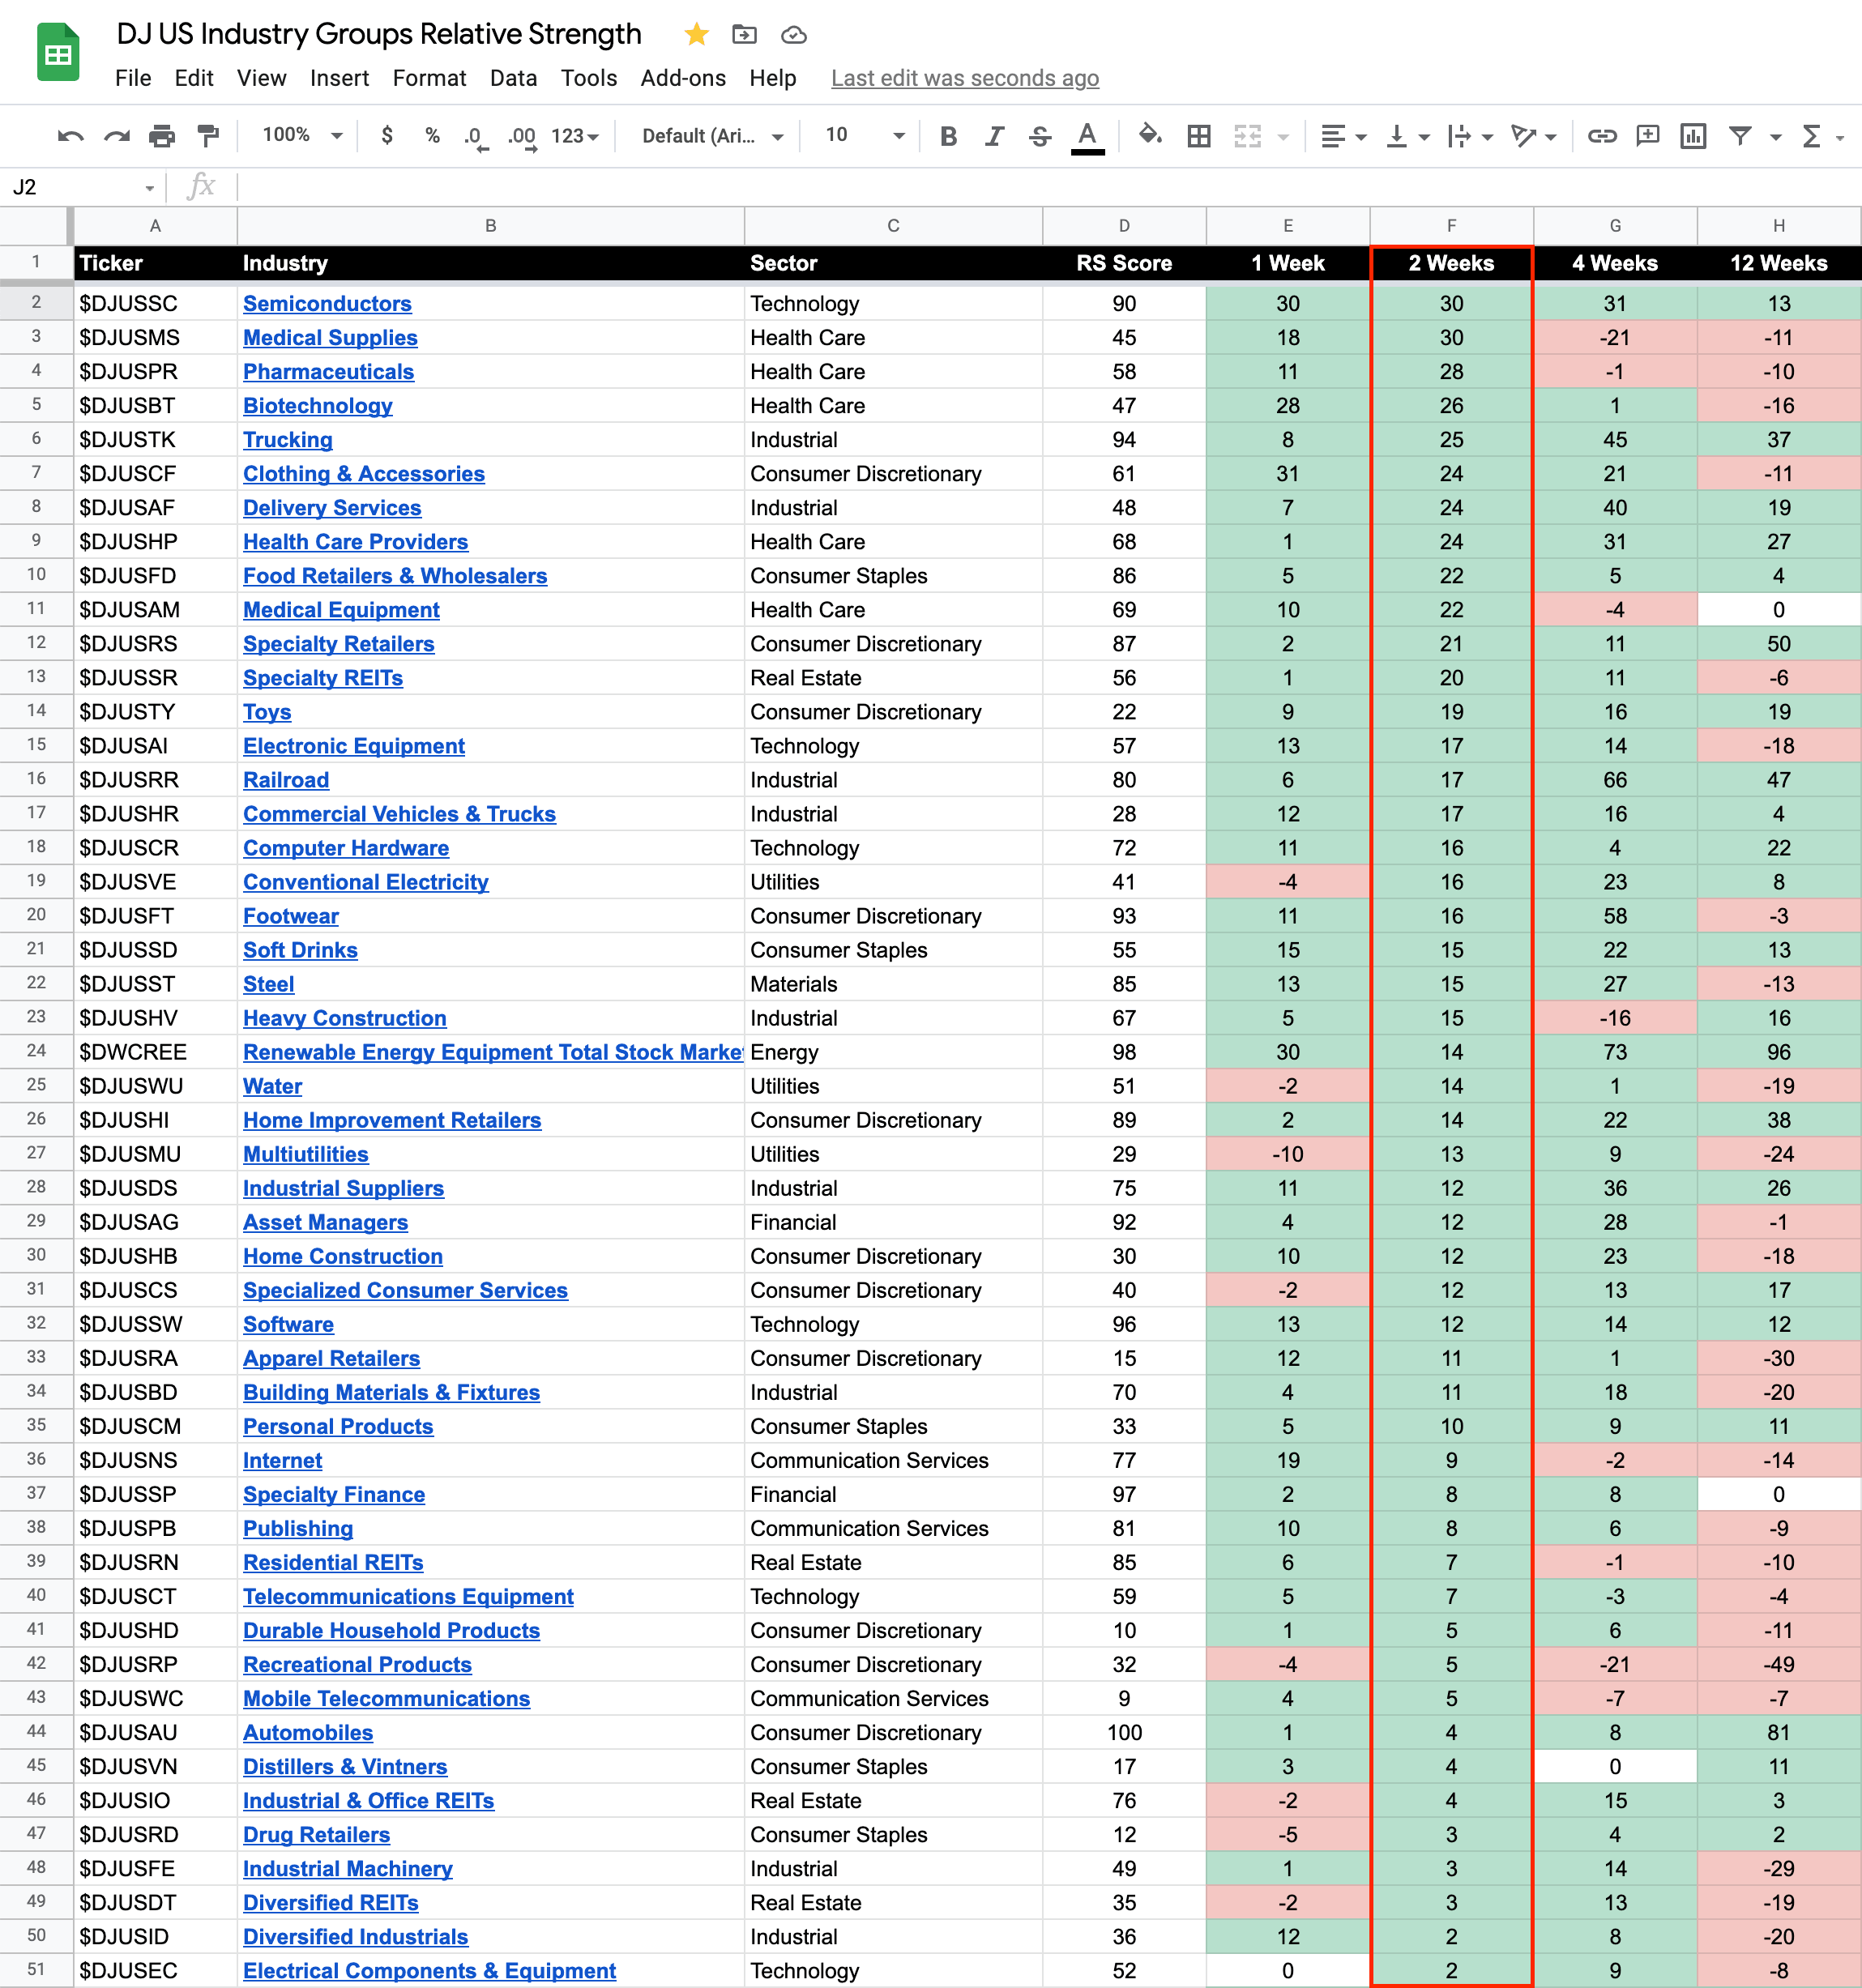1862x1988 pixels.
Task: Open the zoom 100% dropdown
Action: (301, 135)
